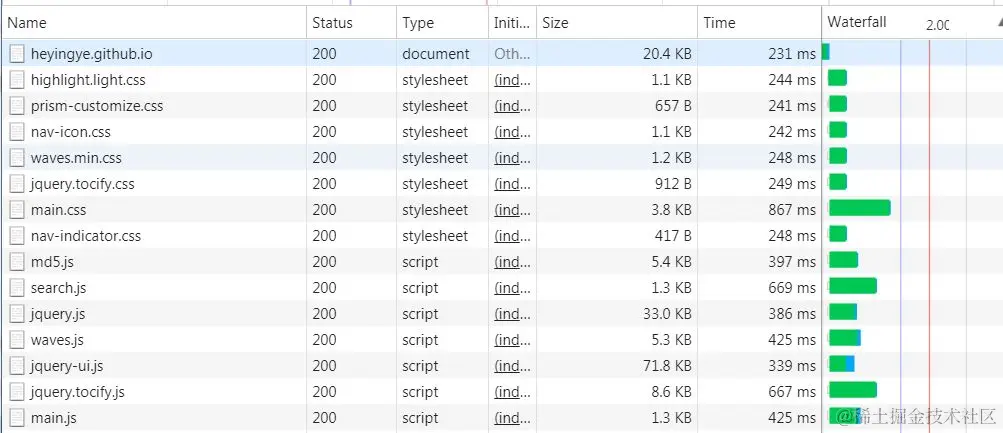The image size is (1003, 433).
Task: Click the file icon beside waves.js
Action: (x=18, y=340)
